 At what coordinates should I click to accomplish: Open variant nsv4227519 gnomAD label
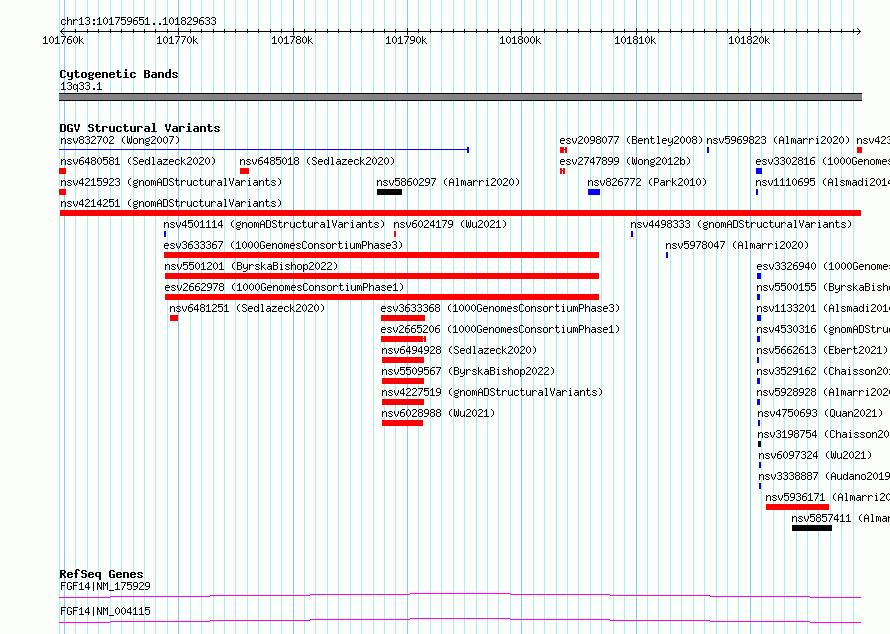(492, 392)
